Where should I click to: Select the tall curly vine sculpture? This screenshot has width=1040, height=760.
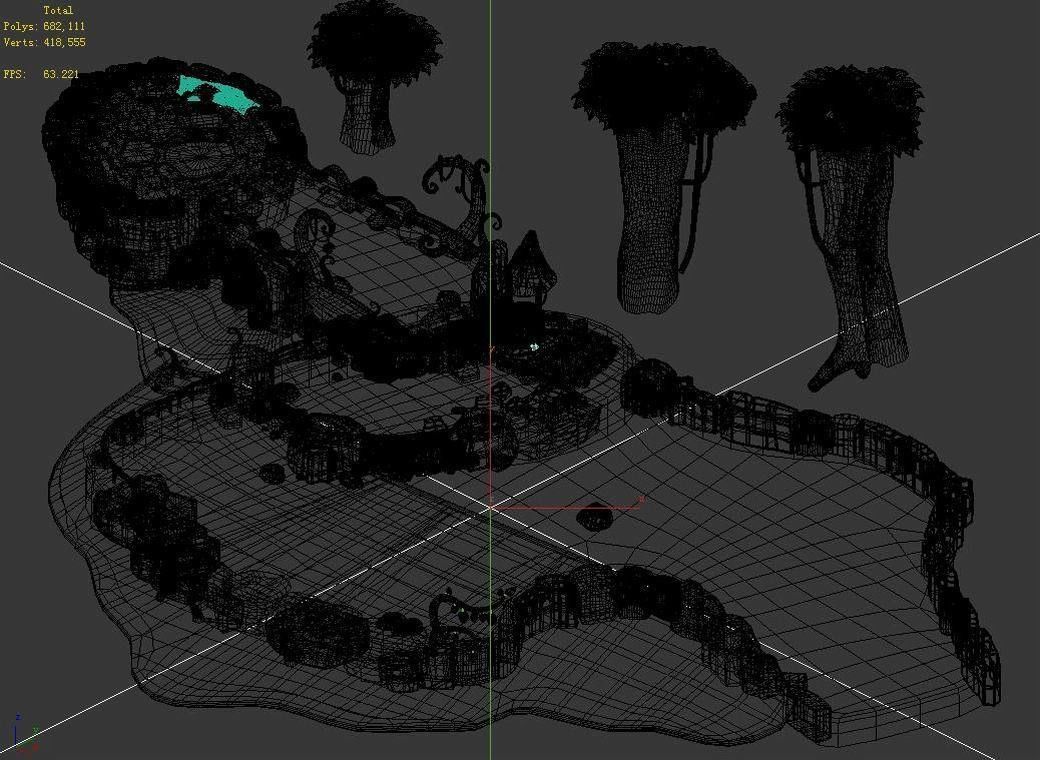coord(464,199)
